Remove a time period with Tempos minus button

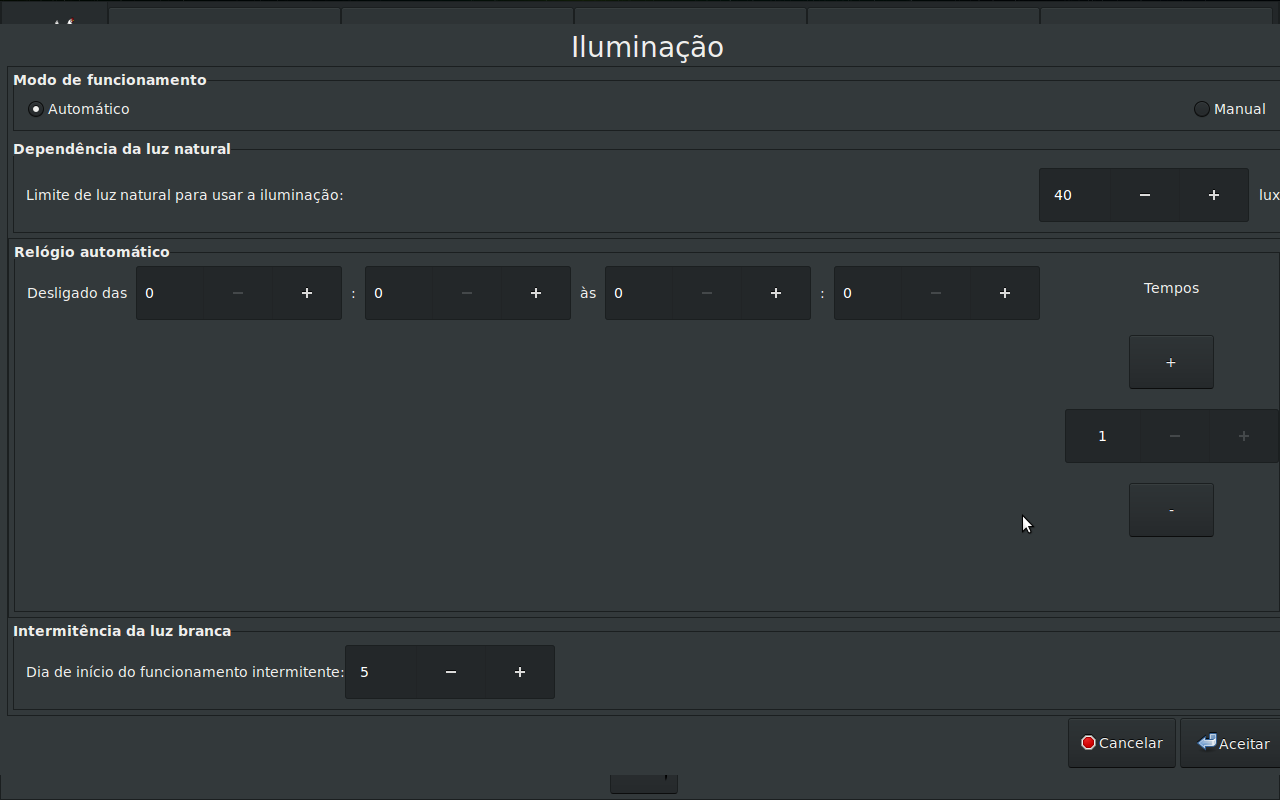coord(1171,510)
